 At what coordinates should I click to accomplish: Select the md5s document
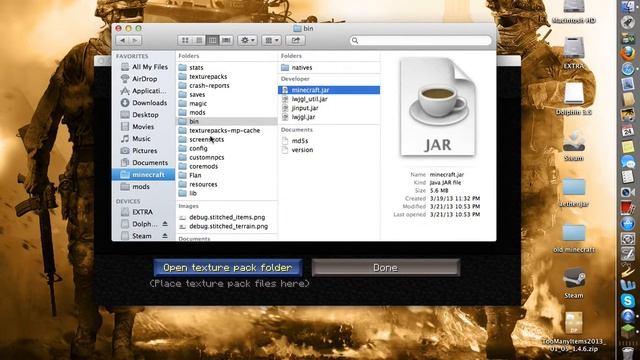point(295,141)
